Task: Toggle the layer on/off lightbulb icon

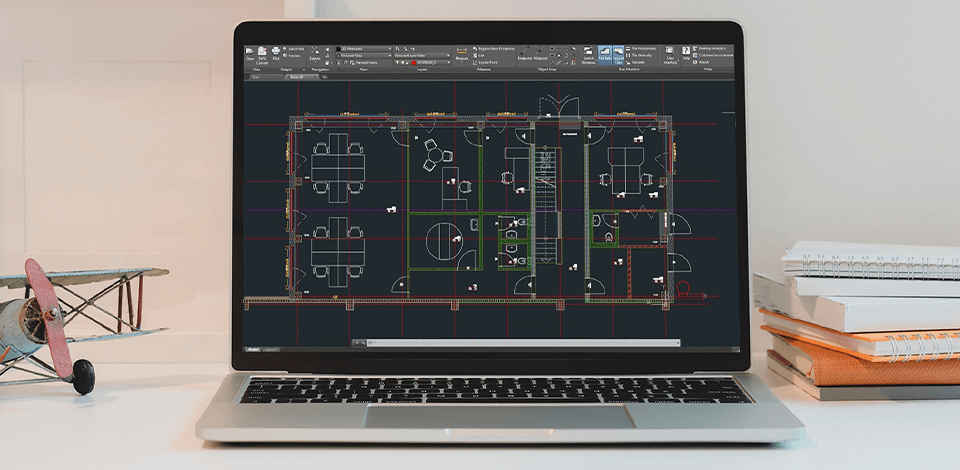Action: click(x=397, y=62)
